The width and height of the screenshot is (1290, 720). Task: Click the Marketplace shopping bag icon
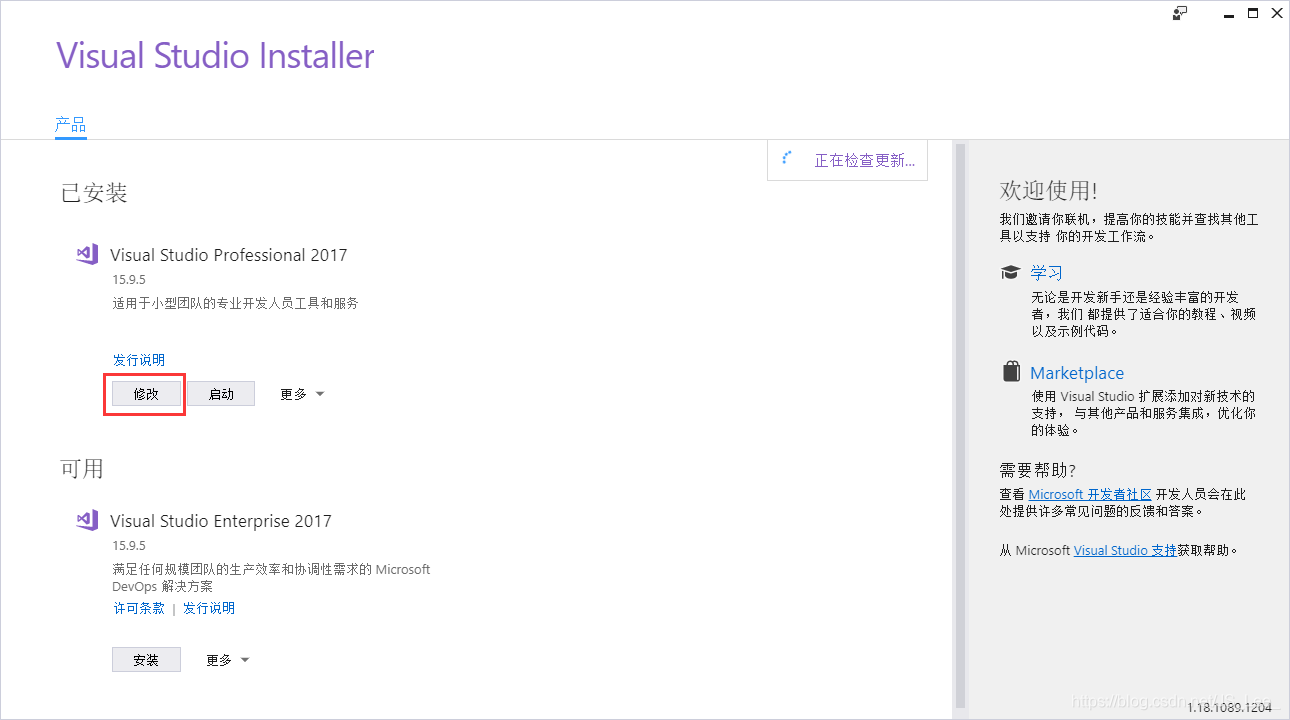click(x=1011, y=371)
